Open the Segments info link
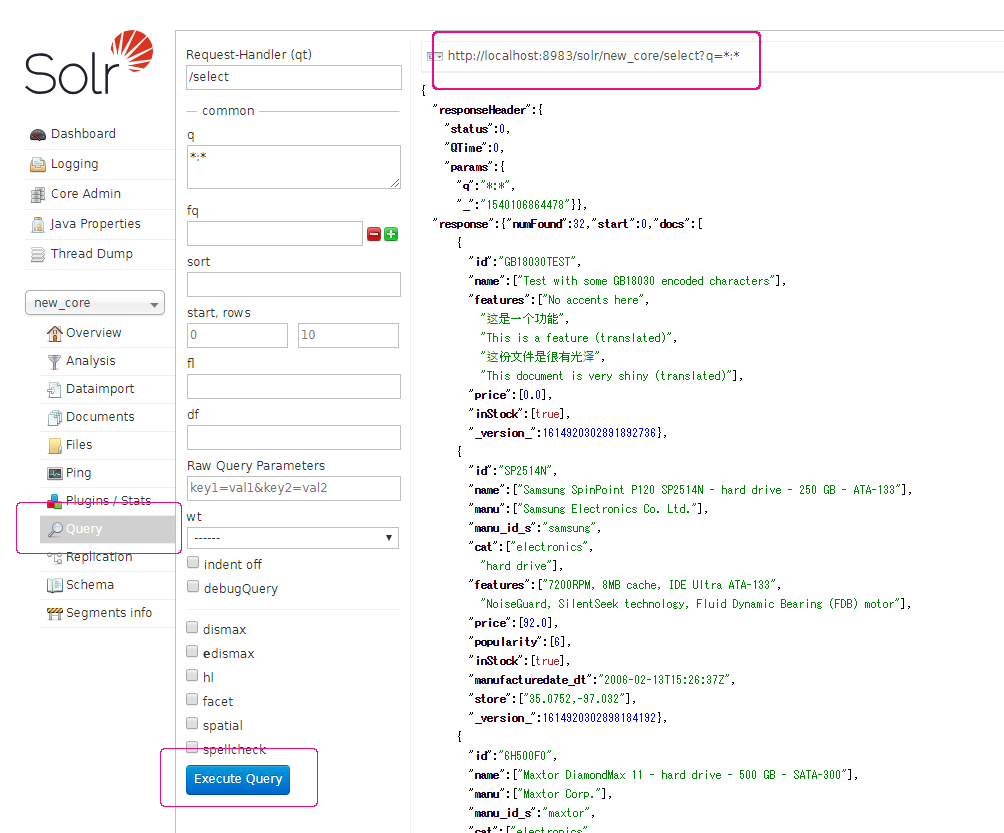Viewport: 1004px width, 833px height. [x=109, y=613]
